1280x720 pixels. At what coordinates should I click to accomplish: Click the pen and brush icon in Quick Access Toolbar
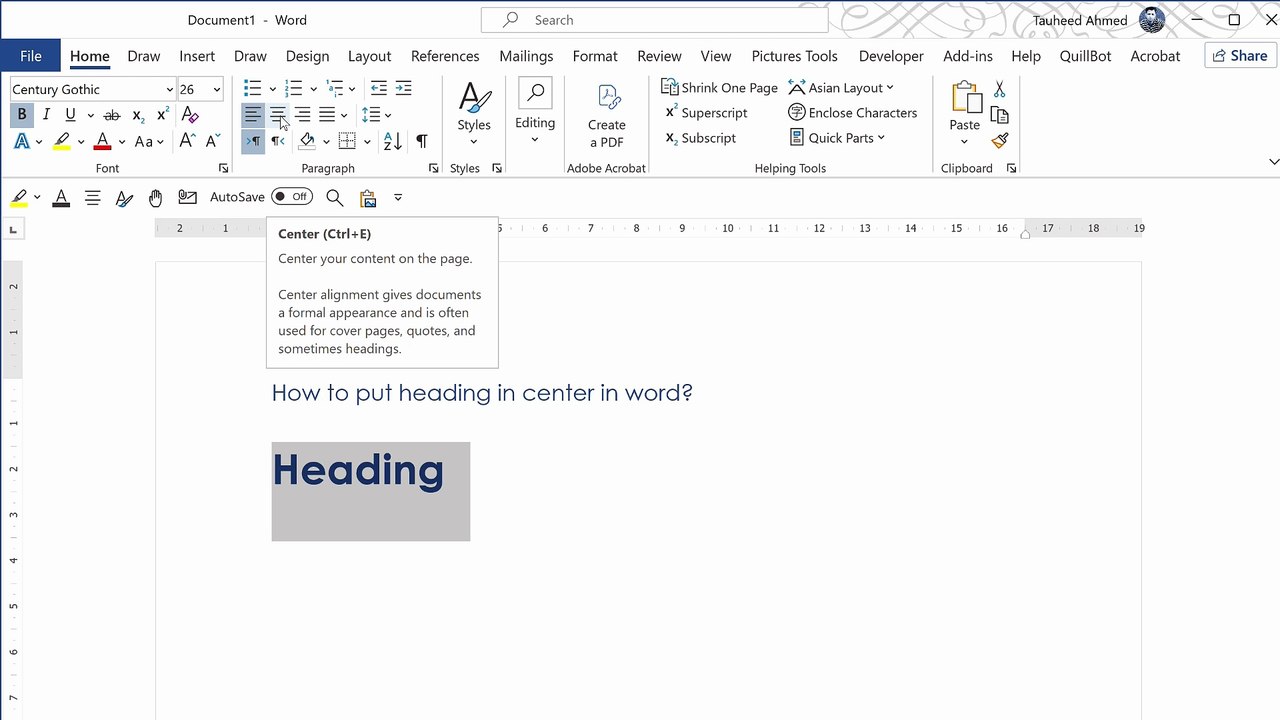coord(124,198)
